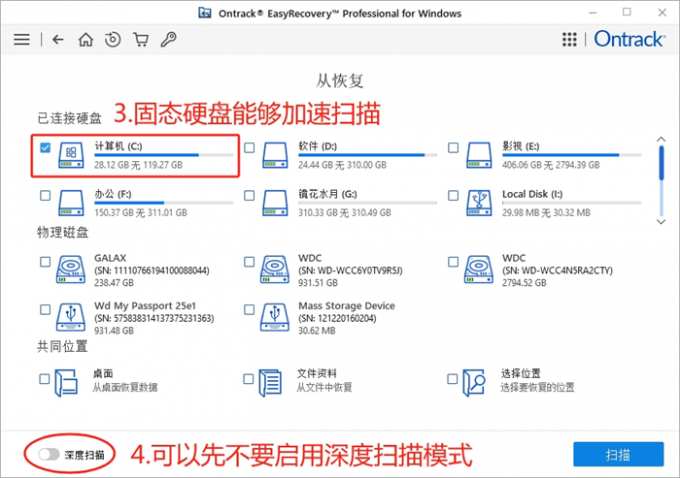This screenshot has width=680, height=478.
Task: Click the drive list scrollbar thumb
Action: coord(661,163)
